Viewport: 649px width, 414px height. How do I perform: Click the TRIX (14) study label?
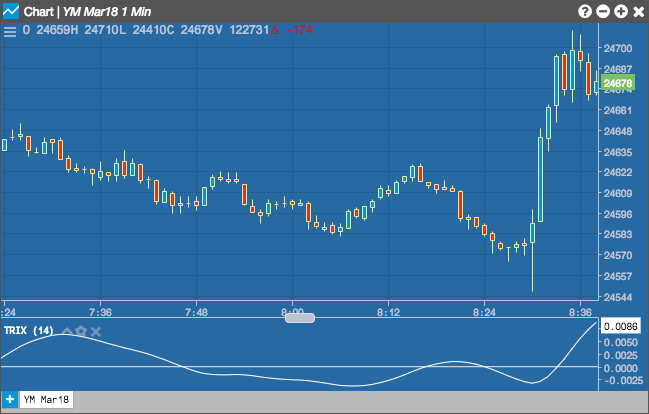click(29, 330)
